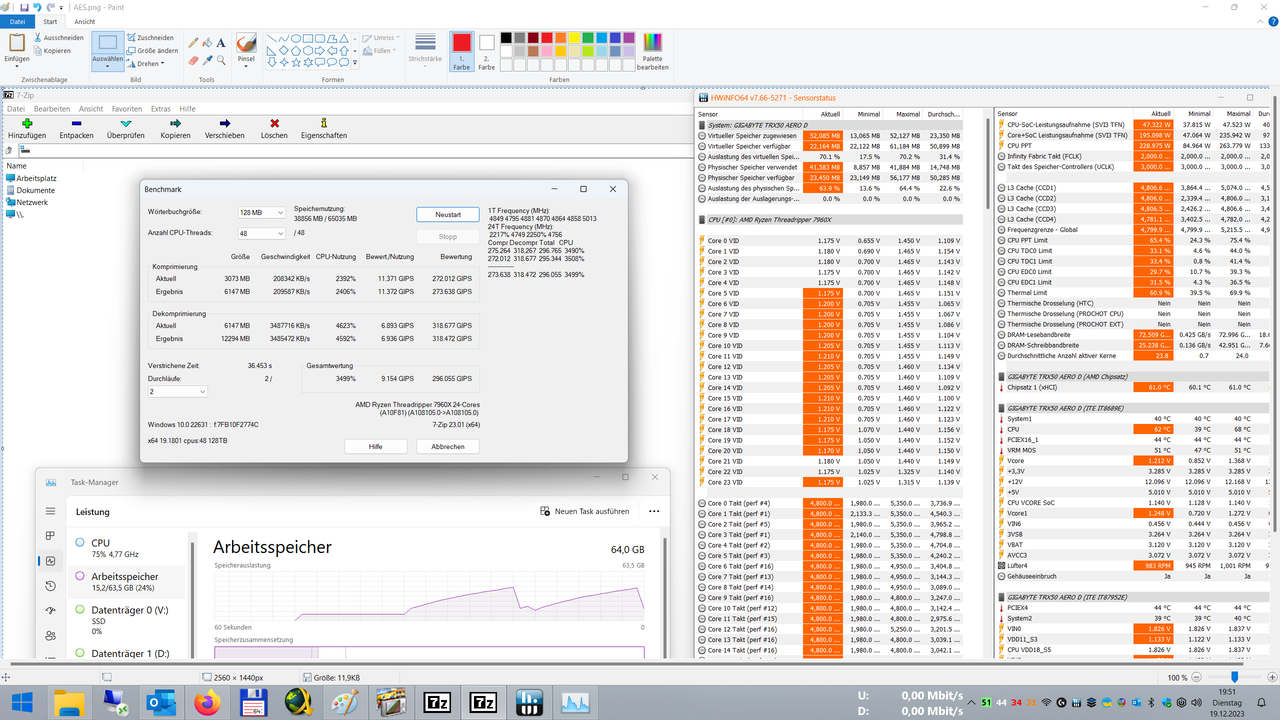Open Wörterbuchgröße 128 MB dropdown
Image resolution: width=1280 pixels, height=720 pixels.
pyautogui.click(x=262, y=212)
